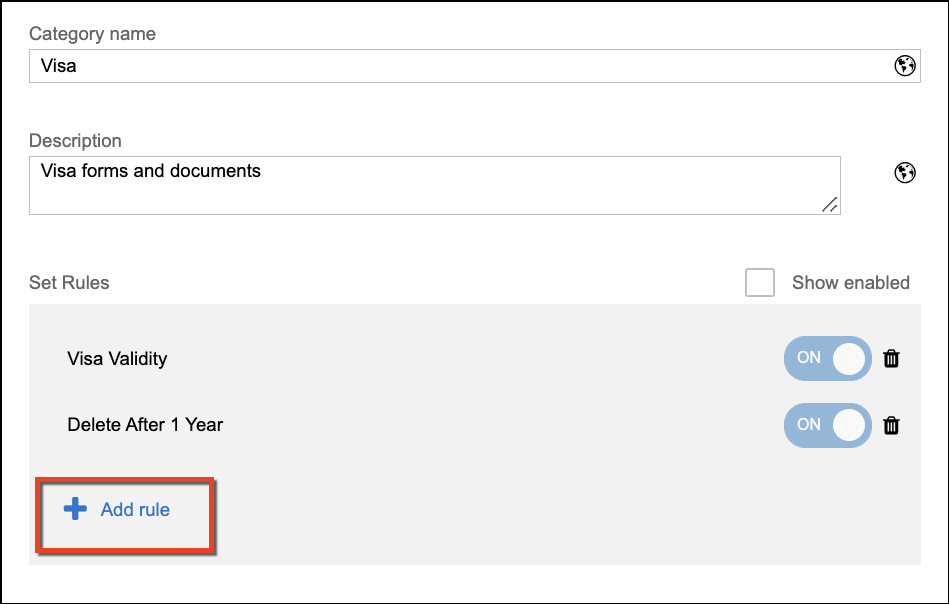The image size is (949, 604).
Task: Click the Show enabled label text
Action: point(850,283)
